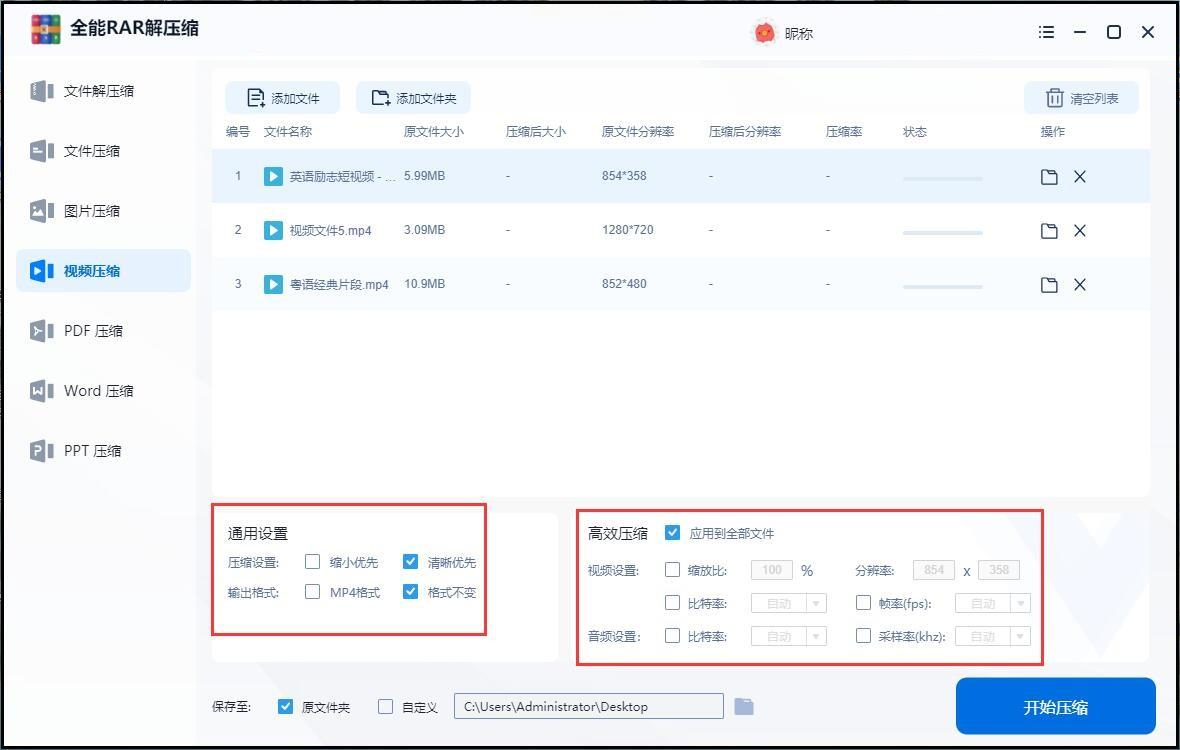Click the resolution width field showing 854
The image size is (1180, 750).
[x=934, y=570]
